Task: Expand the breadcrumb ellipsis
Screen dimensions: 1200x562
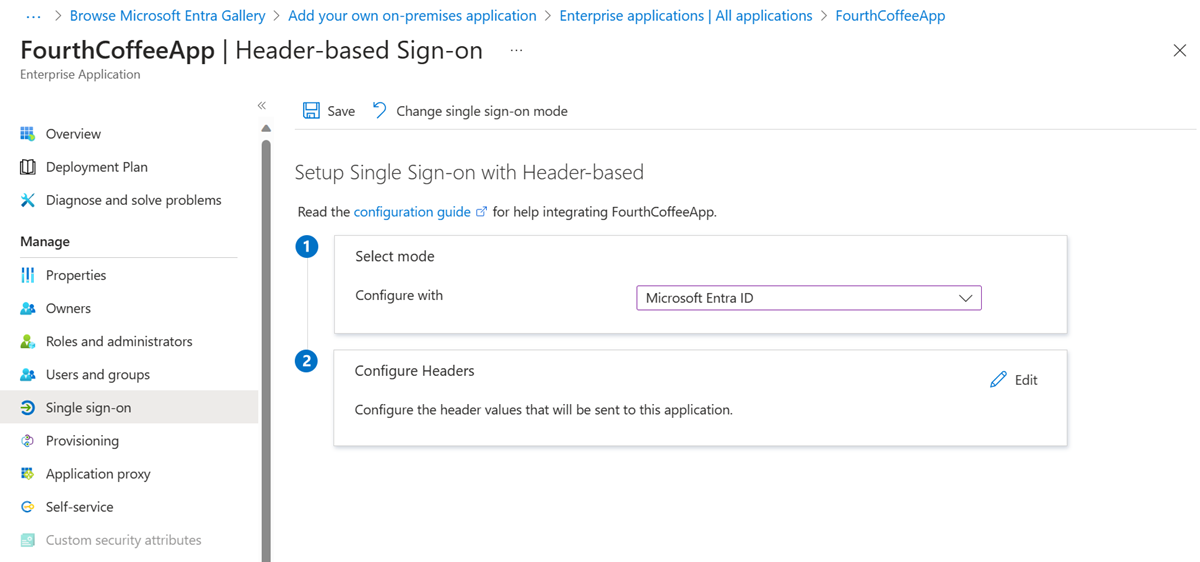Action: coord(34,16)
